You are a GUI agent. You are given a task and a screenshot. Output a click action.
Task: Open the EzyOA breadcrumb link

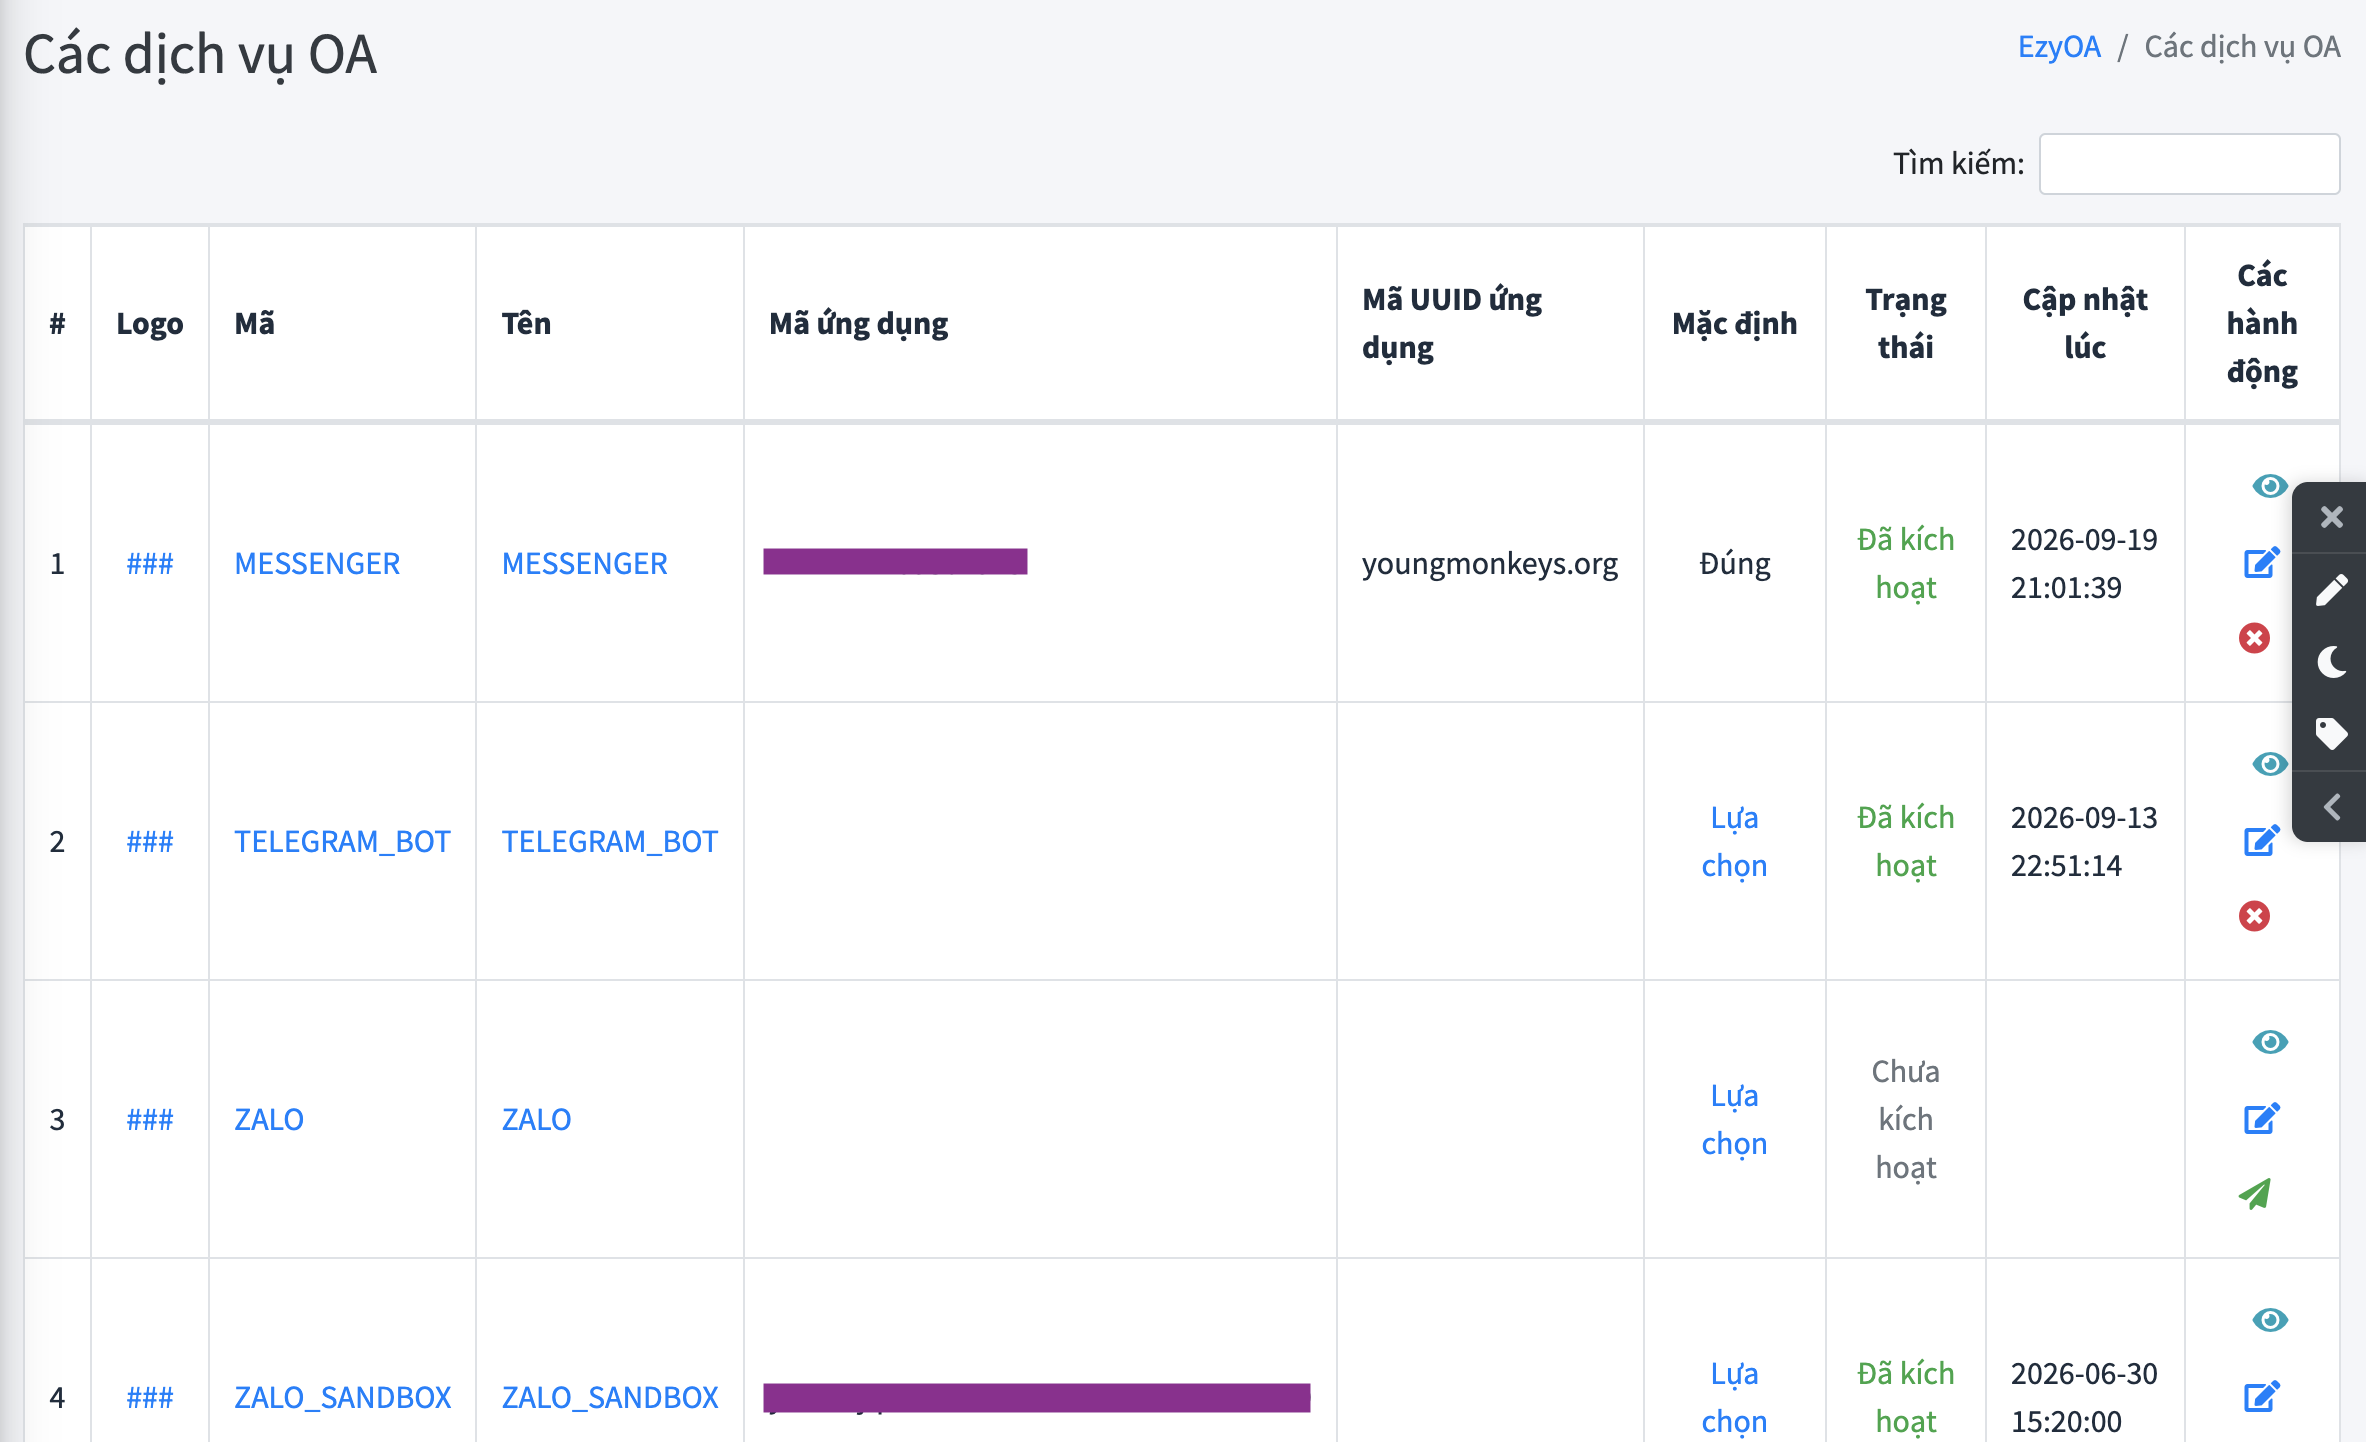pos(2058,47)
